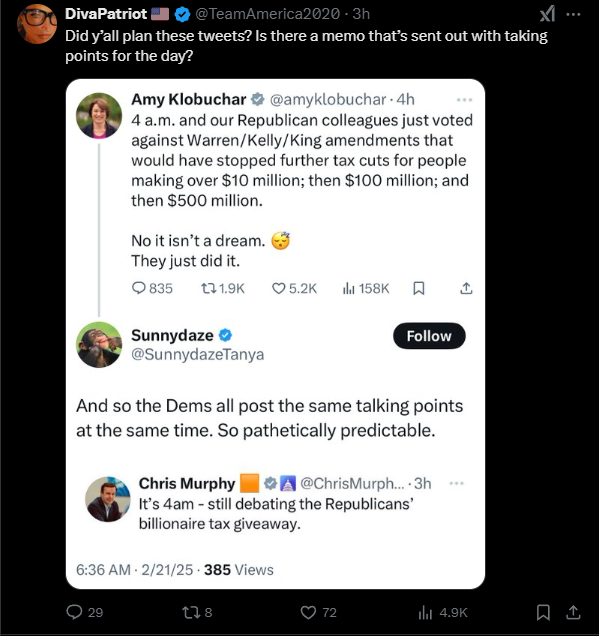Like the DivaPatriot tweet with 72 likes

(x=308, y=612)
